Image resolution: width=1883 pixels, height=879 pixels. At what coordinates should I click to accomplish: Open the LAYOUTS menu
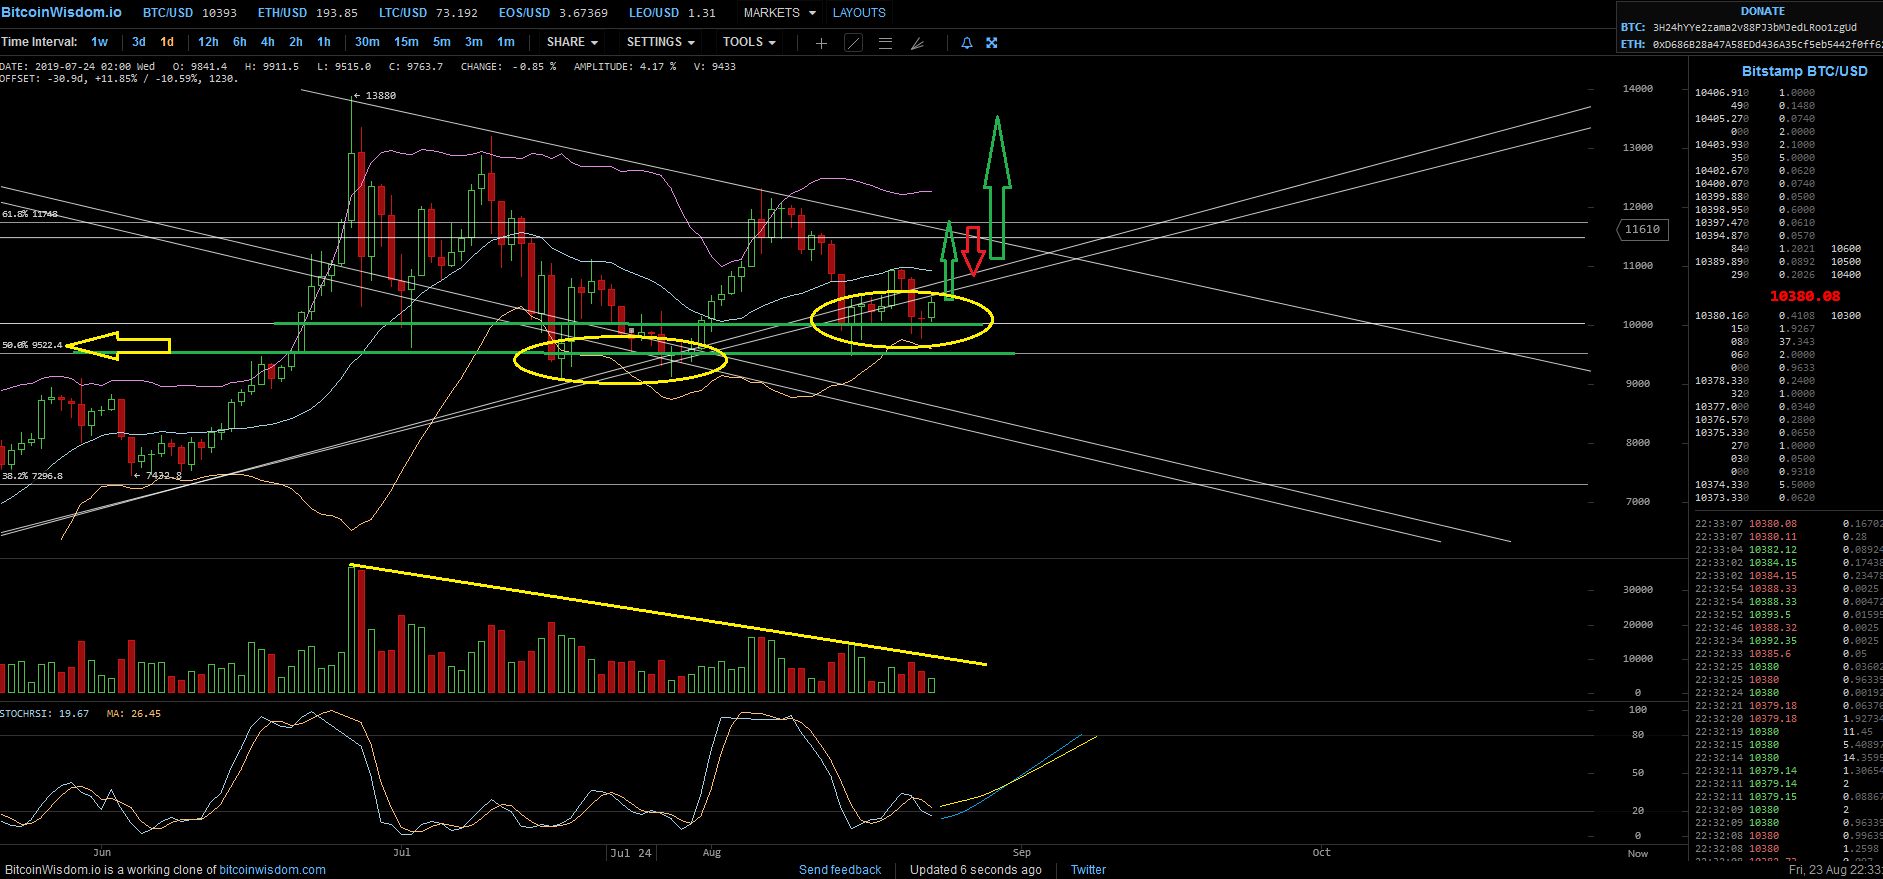[859, 13]
